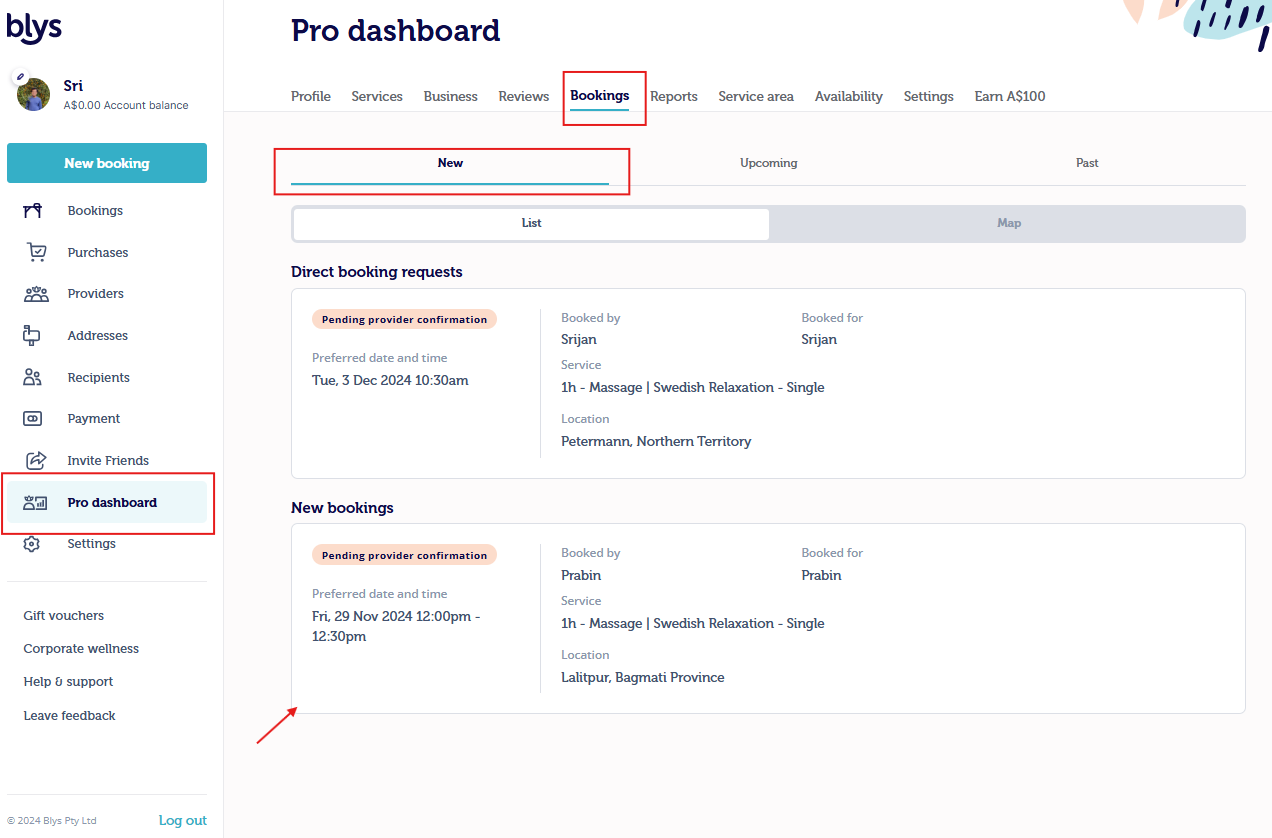Click Leave feedback link

pos(69,716)
